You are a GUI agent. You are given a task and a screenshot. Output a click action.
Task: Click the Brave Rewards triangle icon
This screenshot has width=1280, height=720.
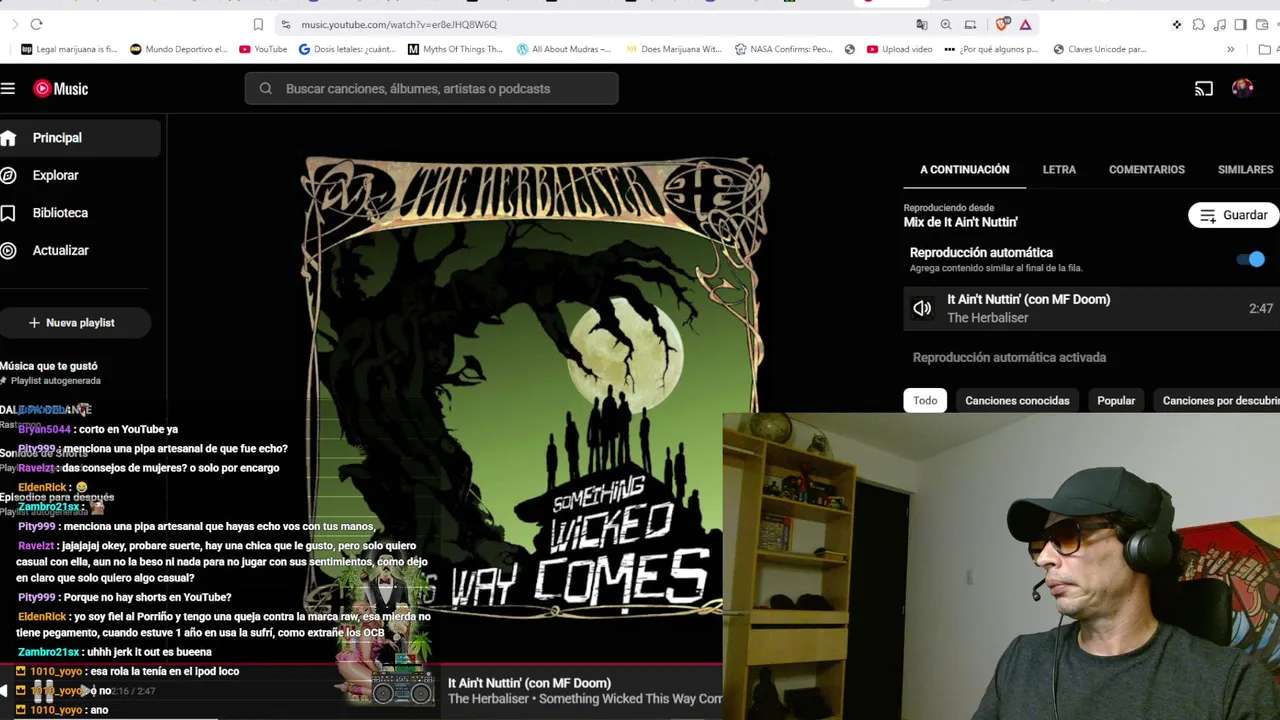(x=1025, y=24)
